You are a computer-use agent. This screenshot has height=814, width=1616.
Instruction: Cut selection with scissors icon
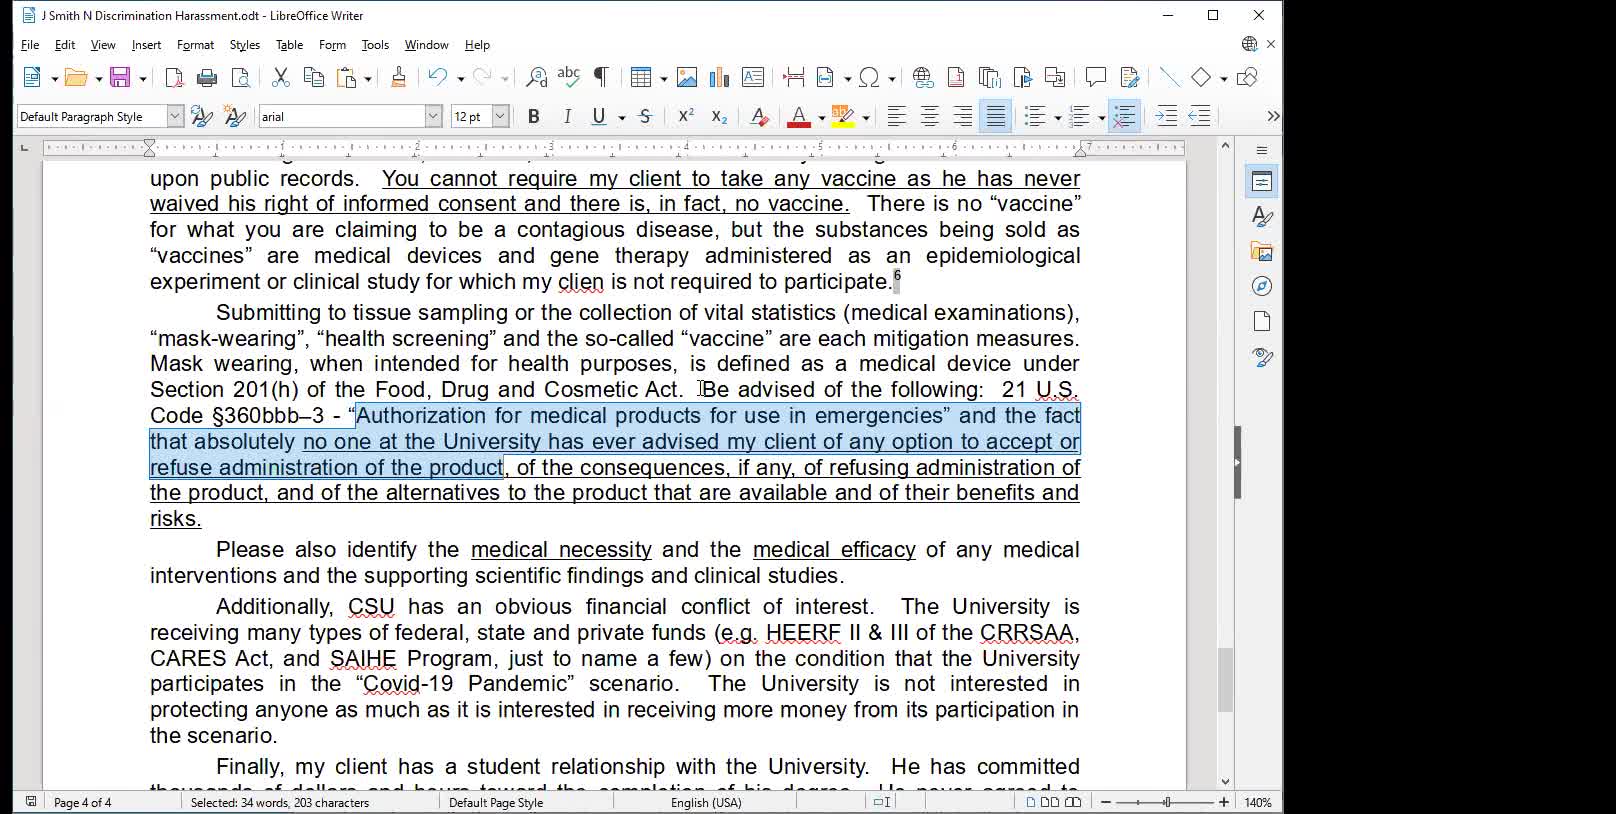281,78
